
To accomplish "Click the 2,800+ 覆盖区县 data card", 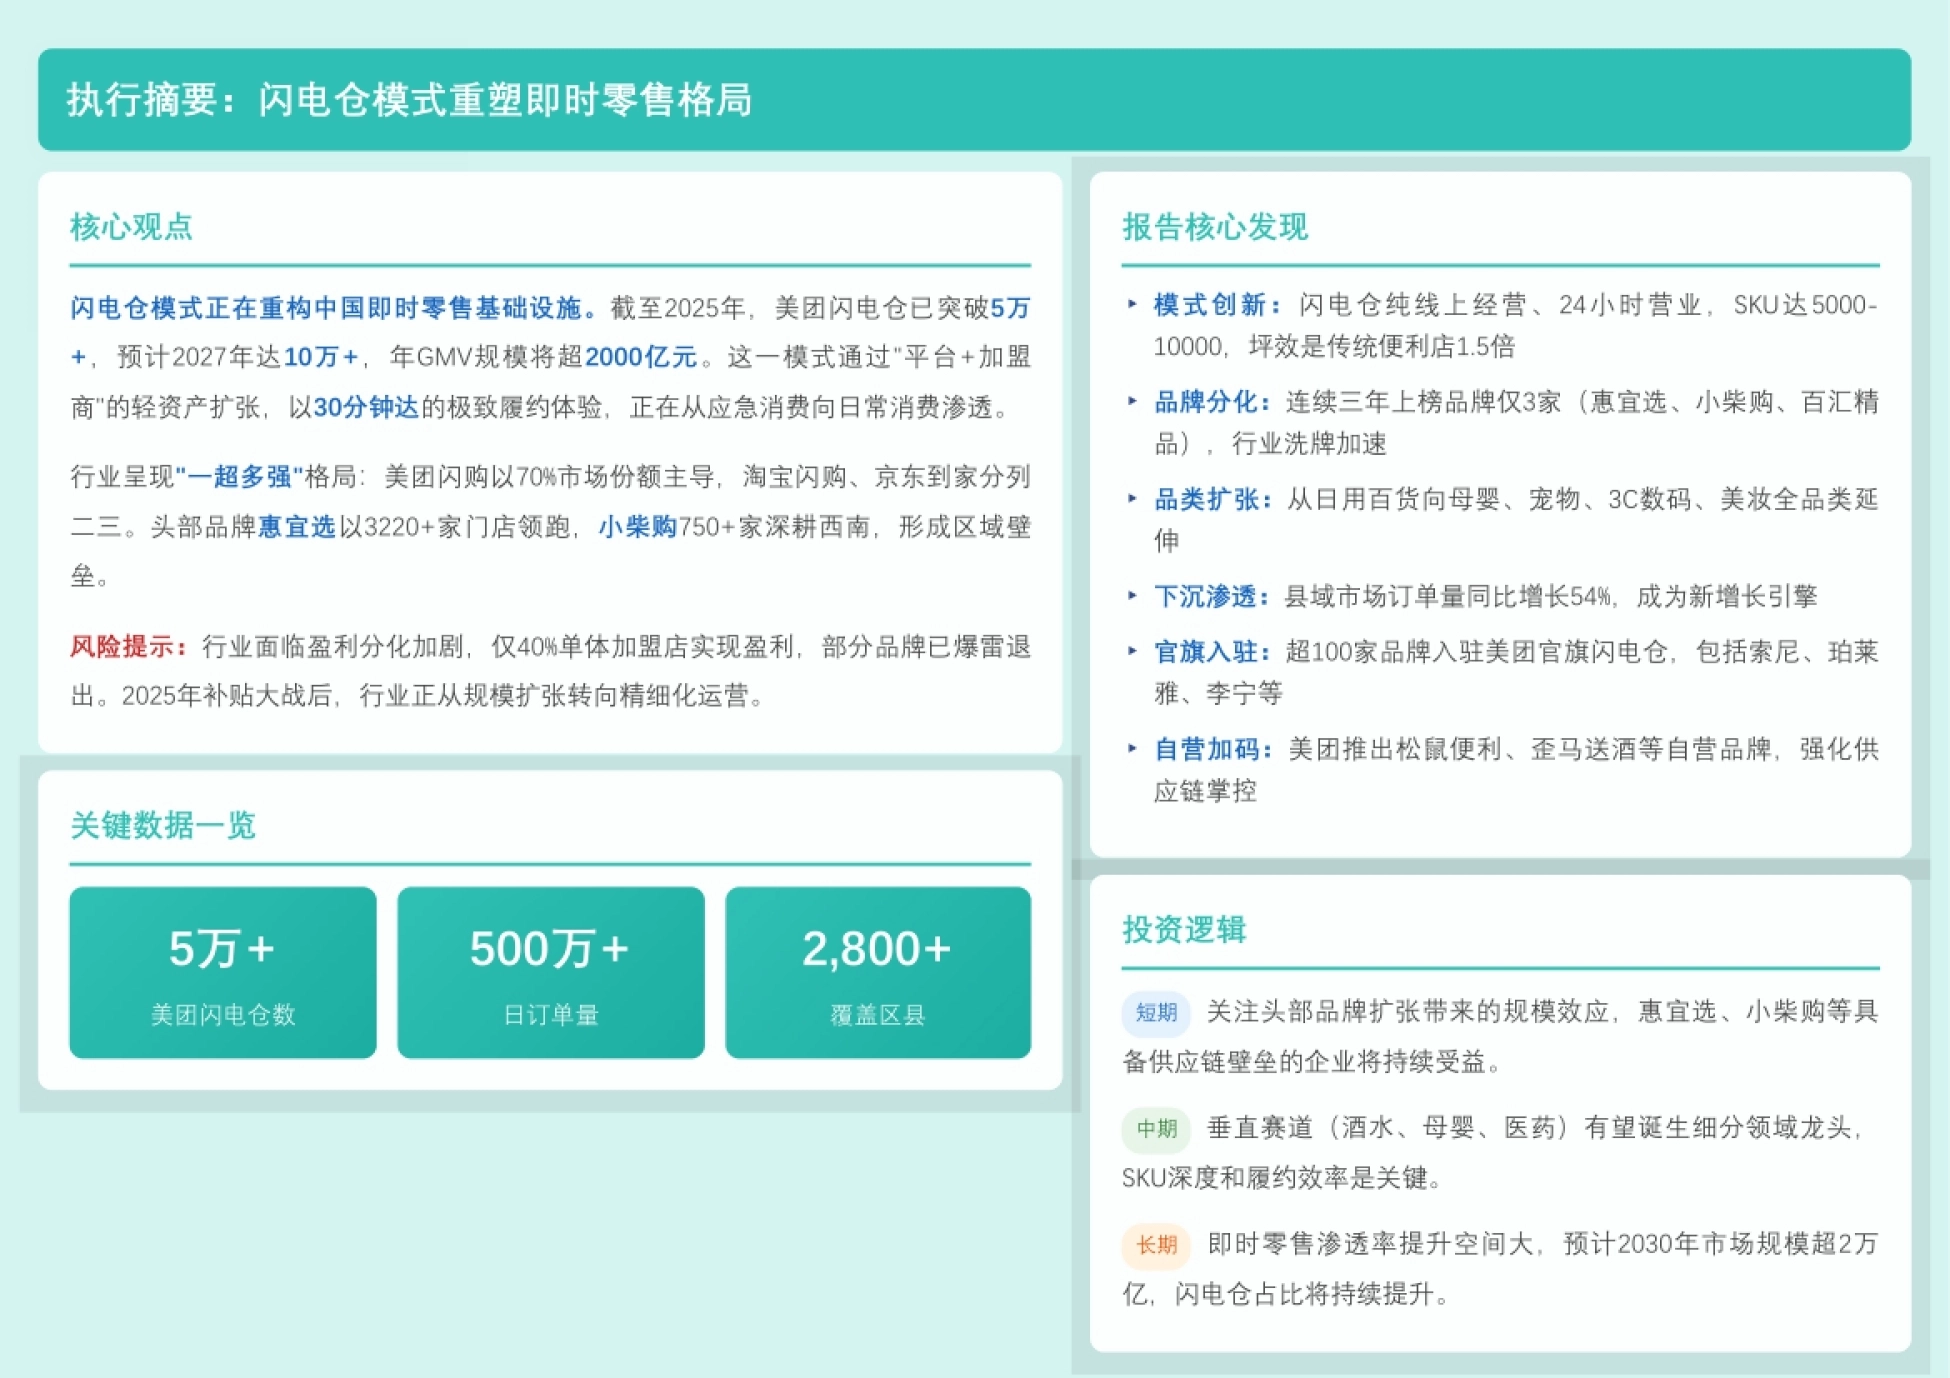I will tap(878, 972).
